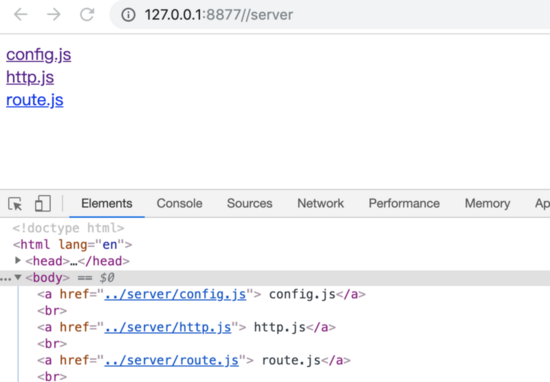Open the route.js link on the page
550x382 pixels.
coord(35,100)
